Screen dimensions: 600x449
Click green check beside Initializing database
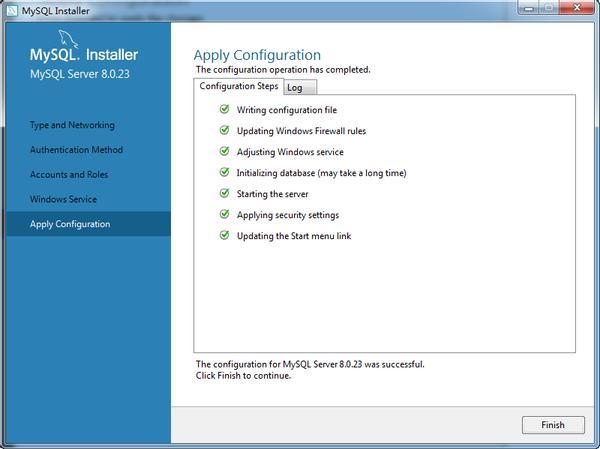(x=224, y=173)
